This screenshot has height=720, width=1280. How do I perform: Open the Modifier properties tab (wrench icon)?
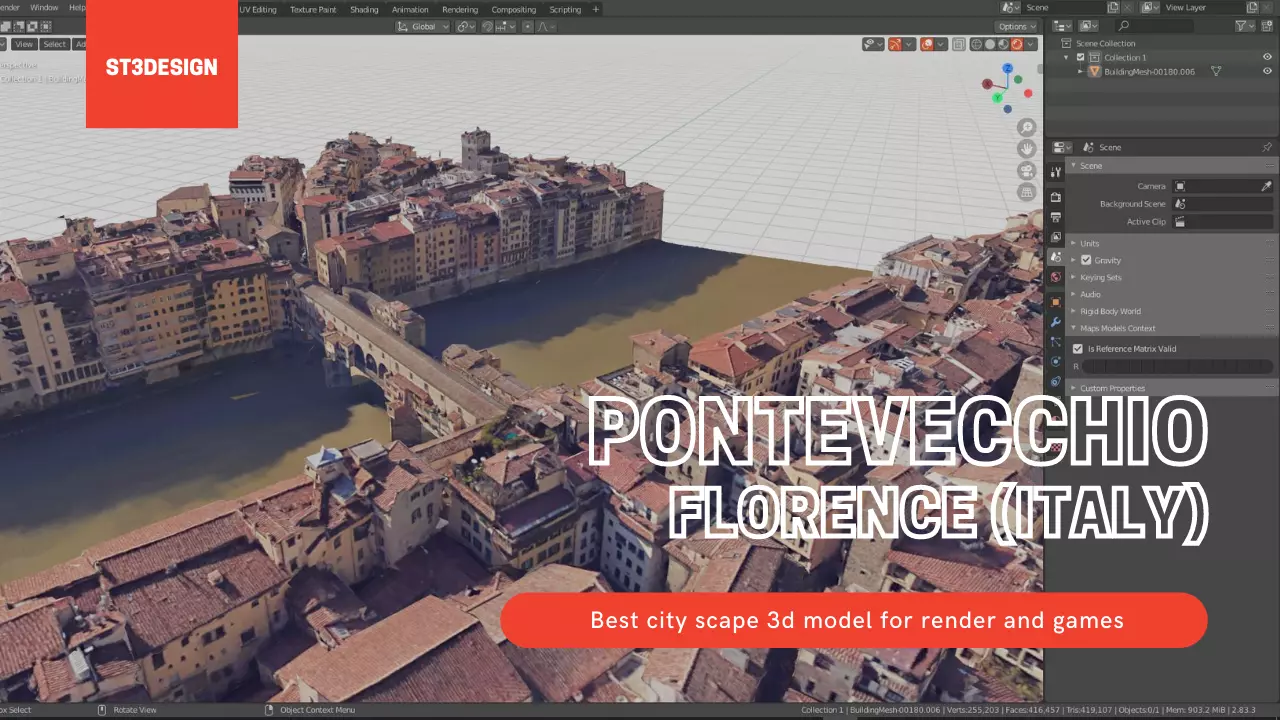[x=1055, y=322]
